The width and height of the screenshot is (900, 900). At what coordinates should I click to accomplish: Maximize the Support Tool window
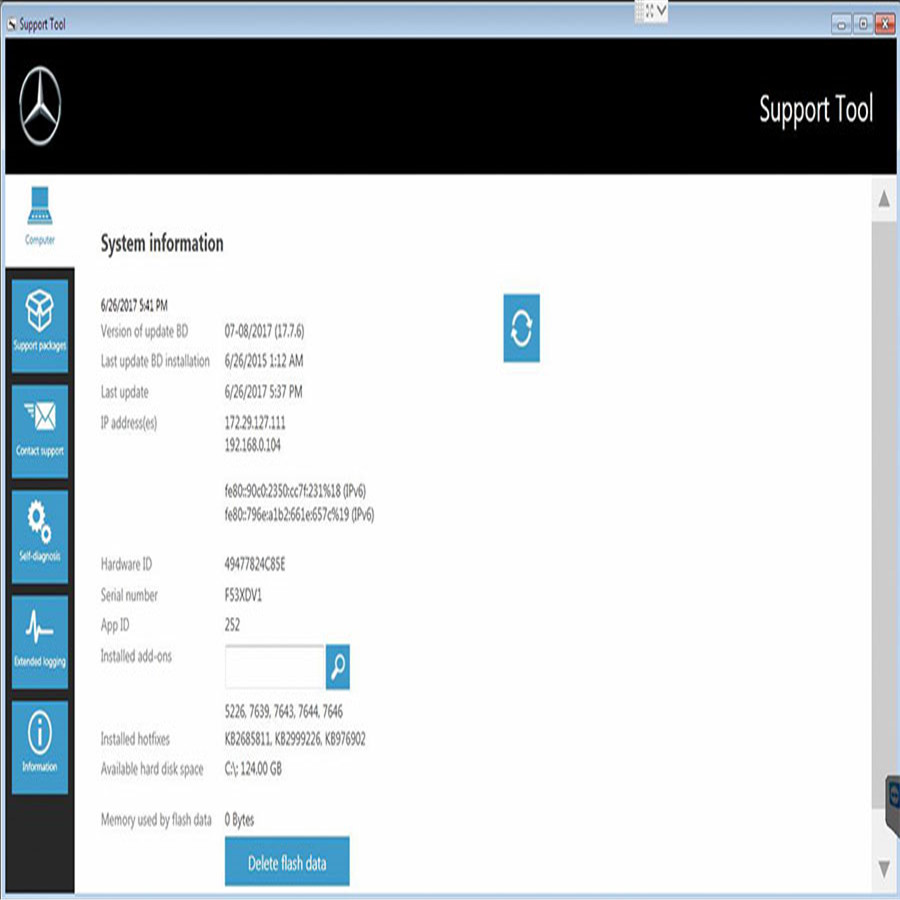(x=864, y=24)
